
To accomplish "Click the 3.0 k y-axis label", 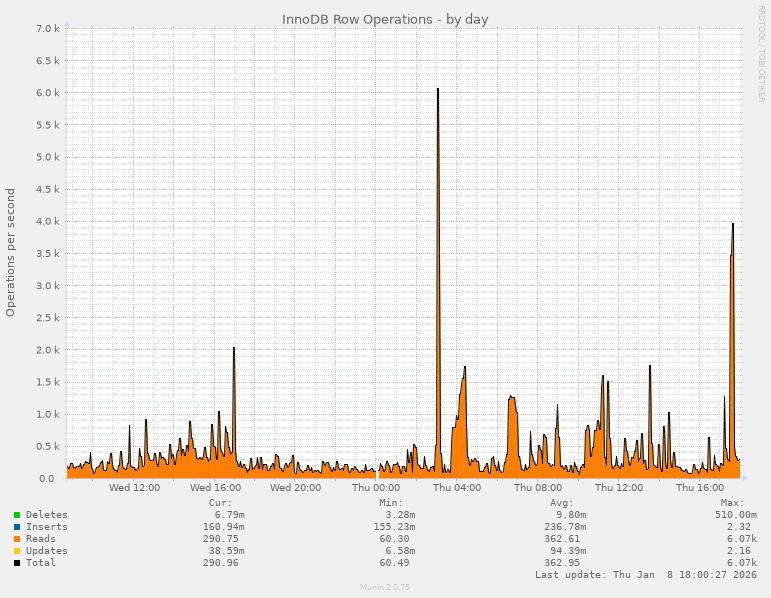I will pos(48,286).
